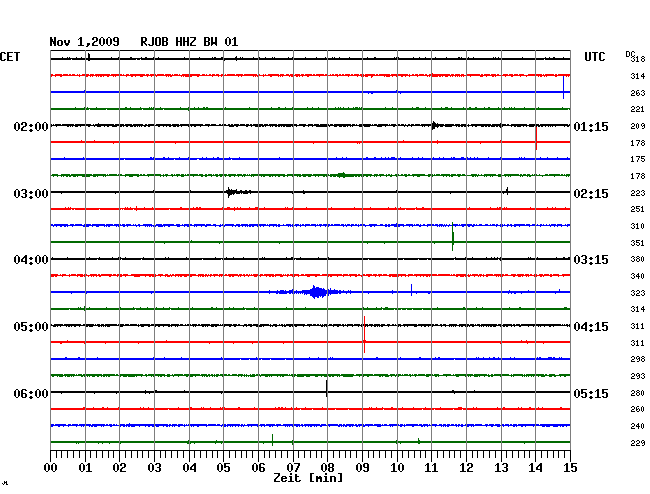Image resolution: width=650 pixels, height=494 pixels.
Task: Click the 02:15 UTC row label
Action: pos(591,194)
